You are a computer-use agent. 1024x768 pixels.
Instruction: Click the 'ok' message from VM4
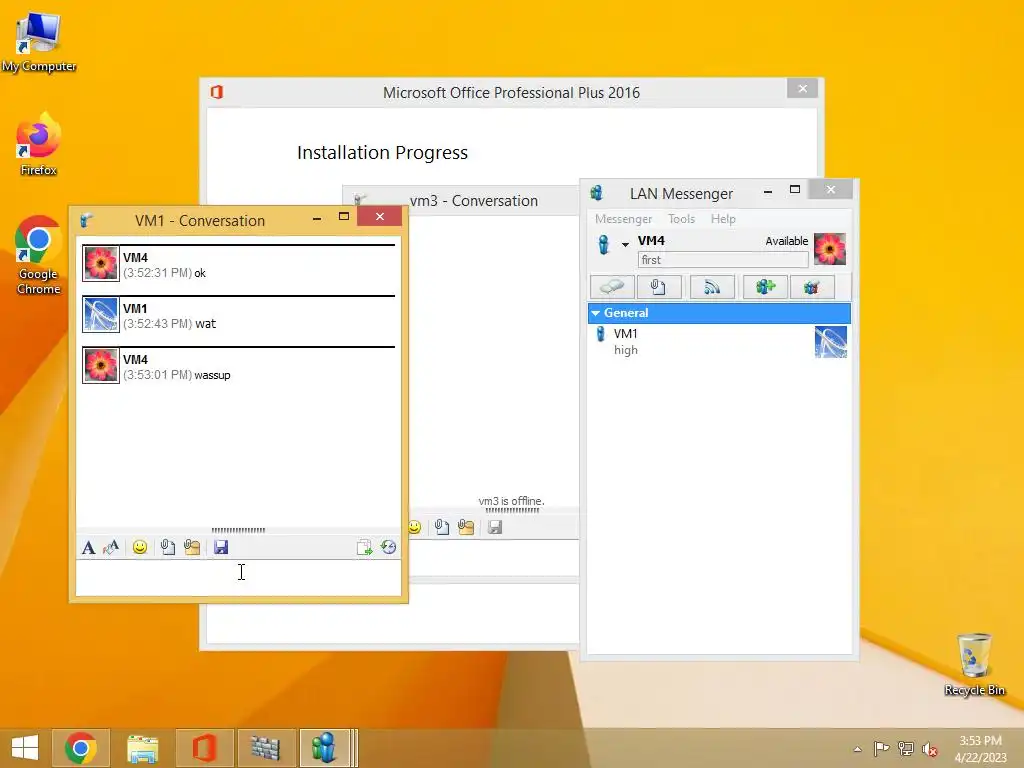coord(200,273)
